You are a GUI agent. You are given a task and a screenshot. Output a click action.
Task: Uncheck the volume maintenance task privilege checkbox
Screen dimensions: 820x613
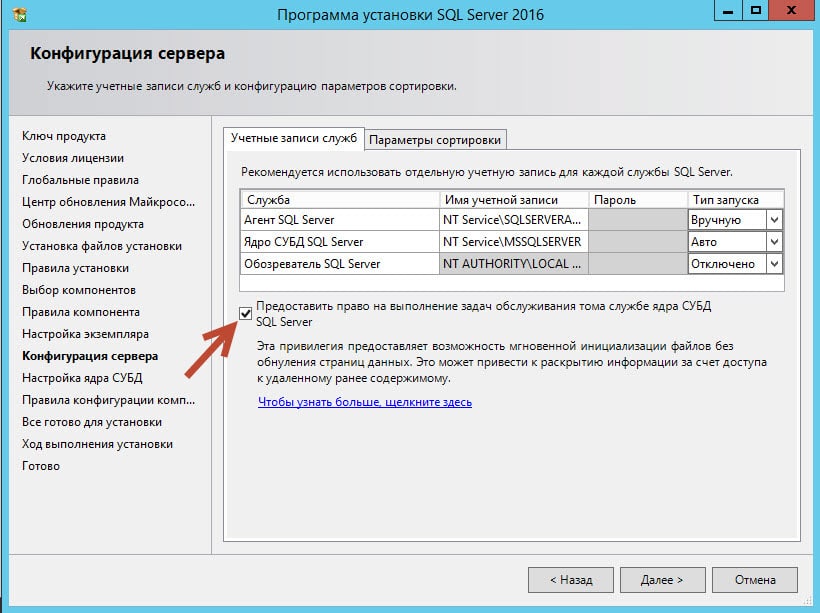coord(246,314)
